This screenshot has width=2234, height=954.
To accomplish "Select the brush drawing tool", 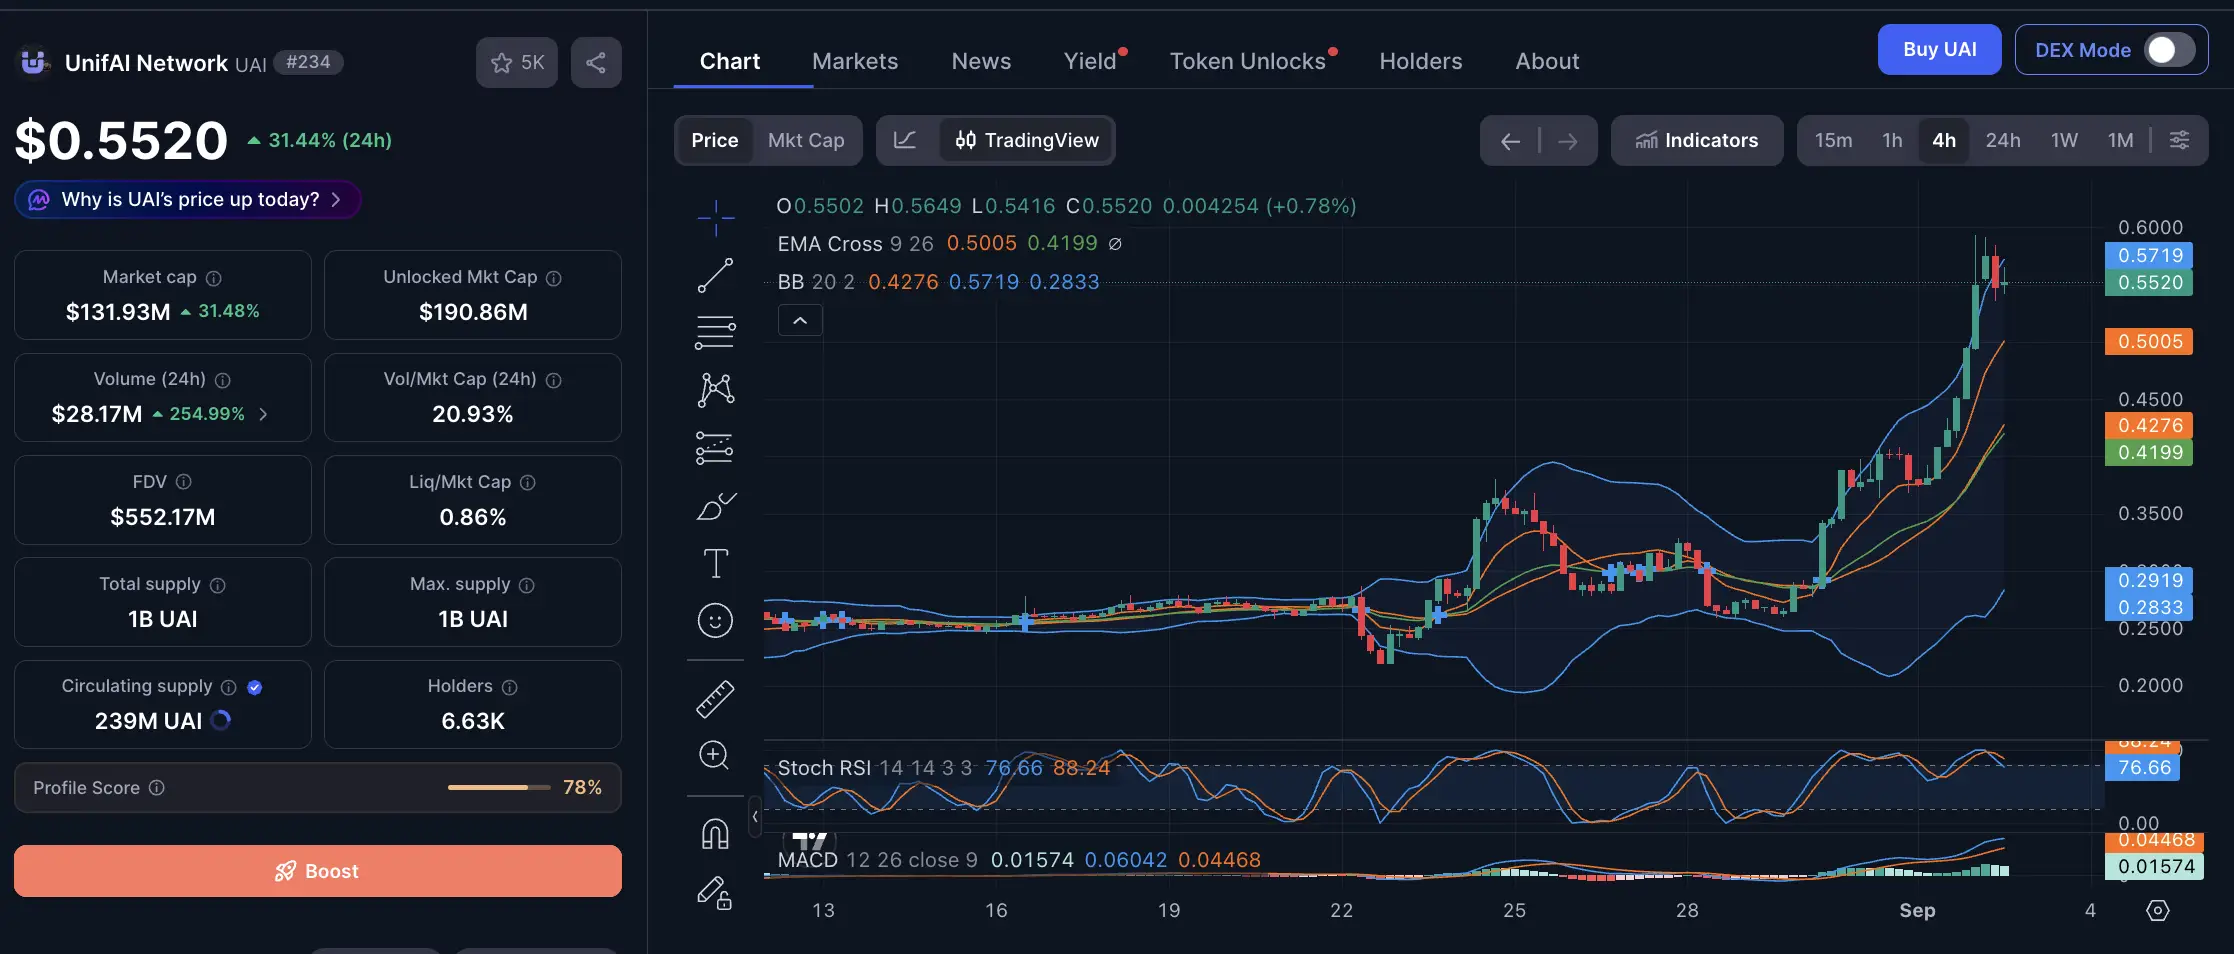I will (x=715, y=506).
